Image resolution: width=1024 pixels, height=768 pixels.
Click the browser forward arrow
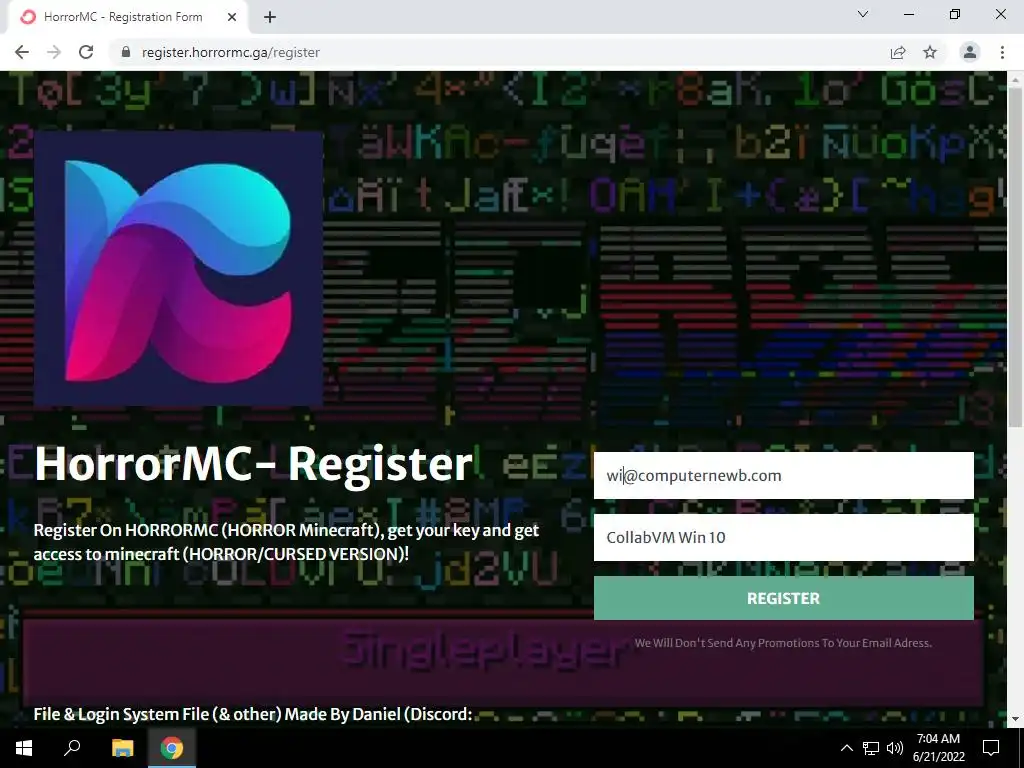point(54,52)
